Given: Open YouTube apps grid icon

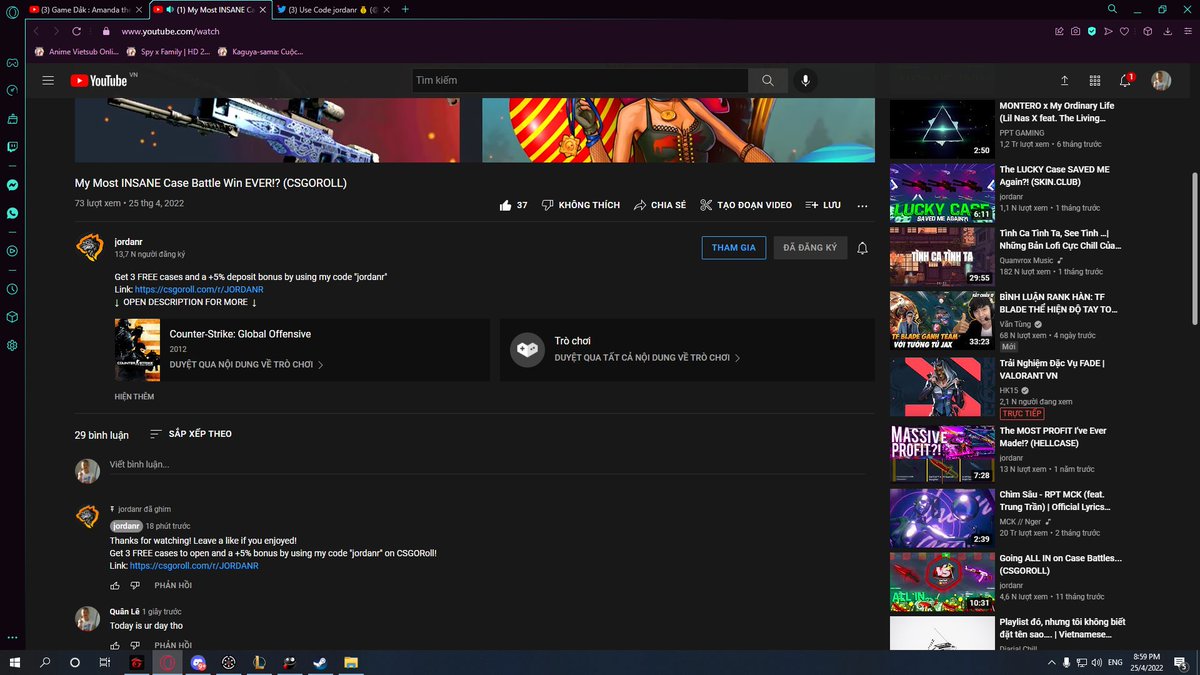Looking at the screenshot, I should click(1095, 80).
